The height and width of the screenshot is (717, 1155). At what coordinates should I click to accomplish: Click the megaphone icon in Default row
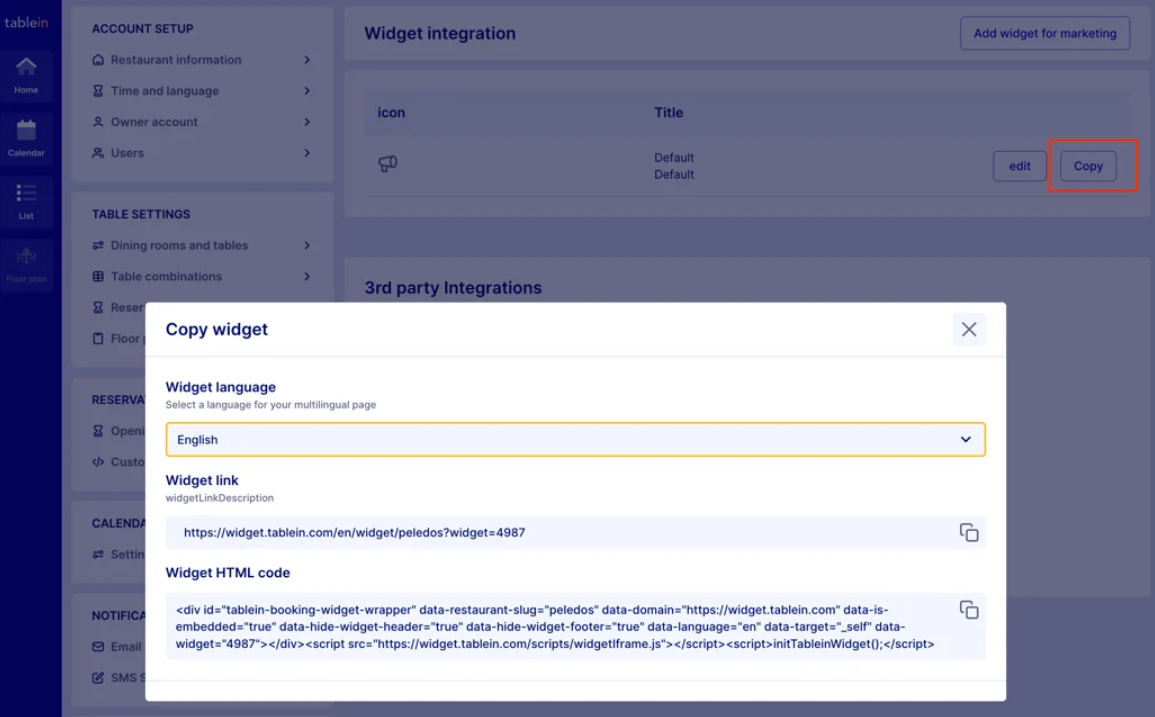pos(387,164)
